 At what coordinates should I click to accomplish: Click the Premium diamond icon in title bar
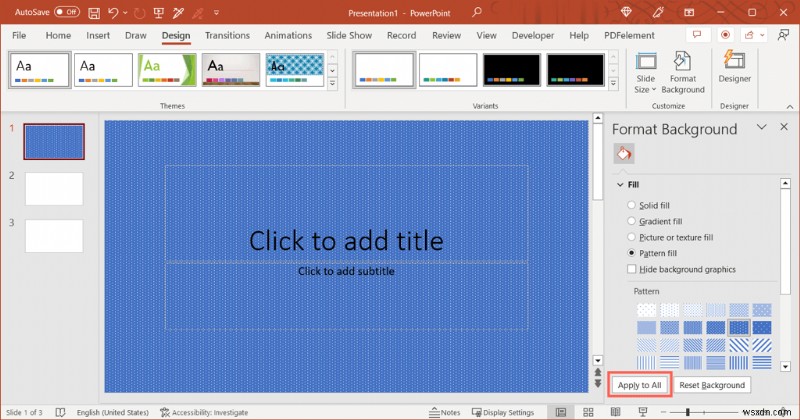(627, 12)
